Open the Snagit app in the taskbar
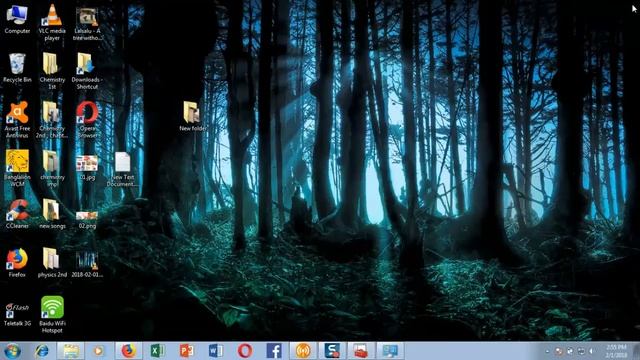 pos(332,351)
